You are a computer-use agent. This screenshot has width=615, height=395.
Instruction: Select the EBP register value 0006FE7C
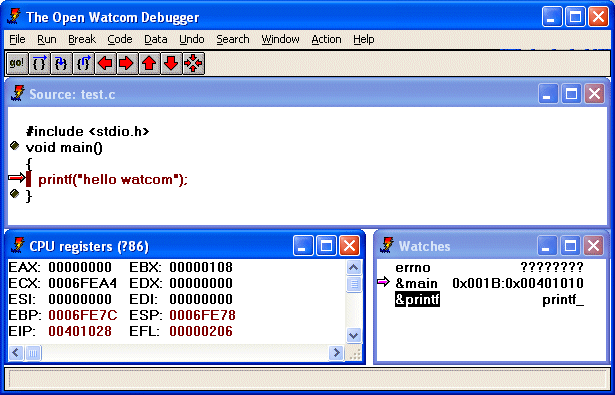click(83, 315)
